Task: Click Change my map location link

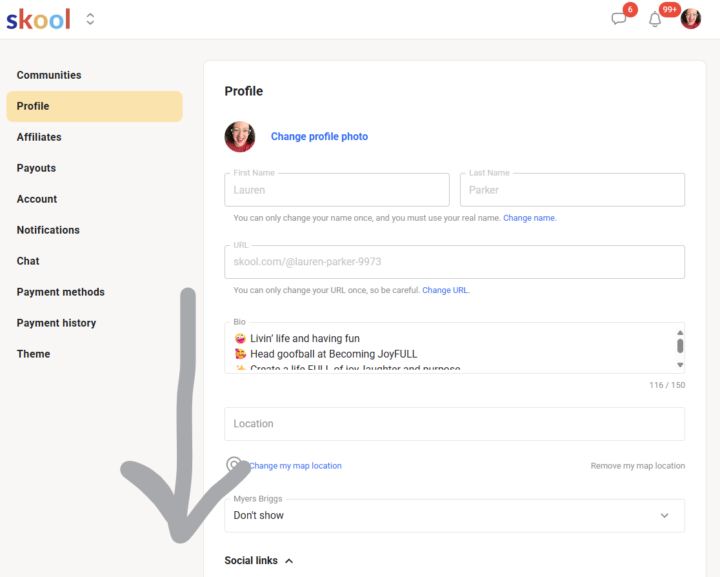Action: (295, 466)
